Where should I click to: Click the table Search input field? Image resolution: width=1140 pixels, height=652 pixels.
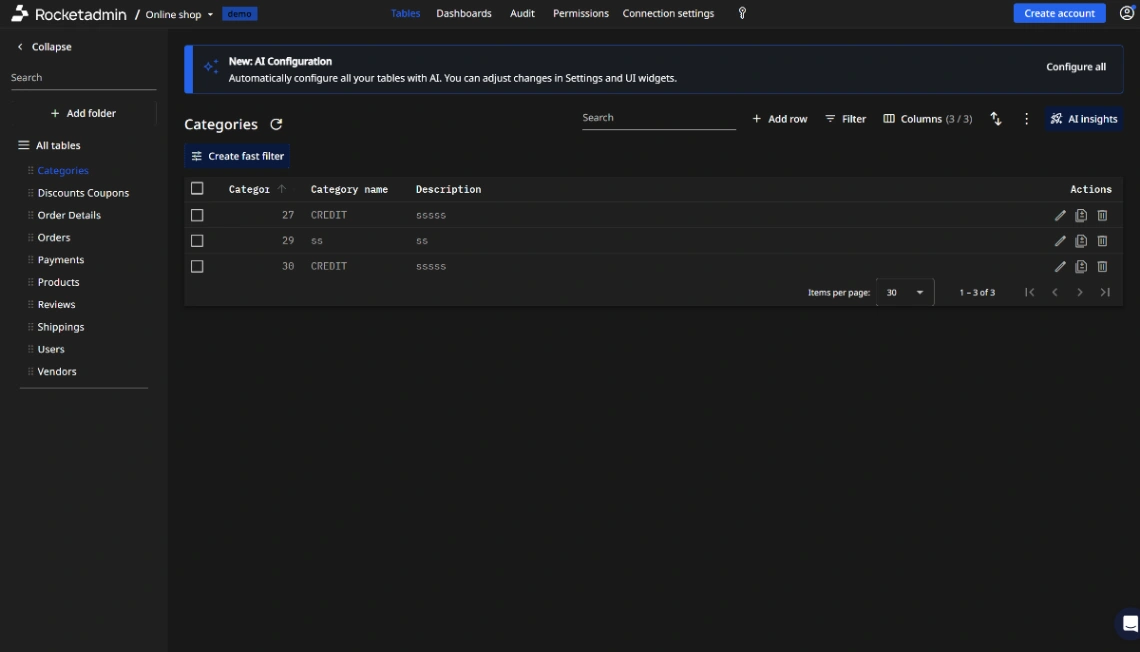pos(659,119)
